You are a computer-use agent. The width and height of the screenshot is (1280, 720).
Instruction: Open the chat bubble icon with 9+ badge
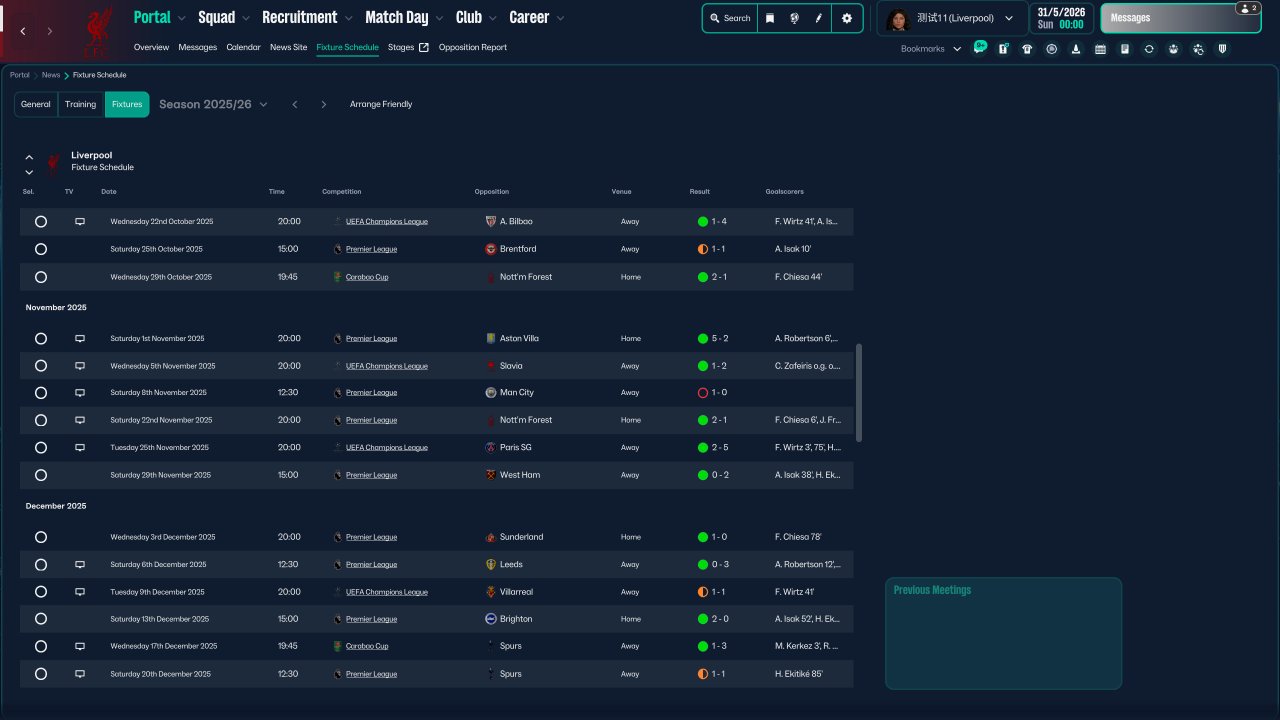point(979,48)
